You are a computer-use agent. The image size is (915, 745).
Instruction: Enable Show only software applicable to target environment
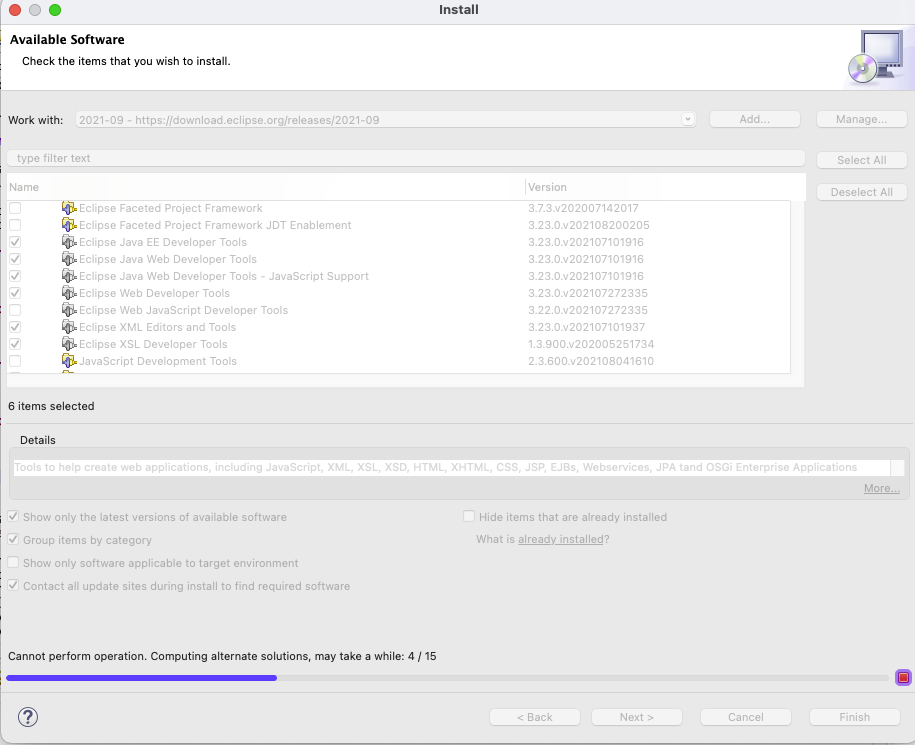click(x=13, y=562)
